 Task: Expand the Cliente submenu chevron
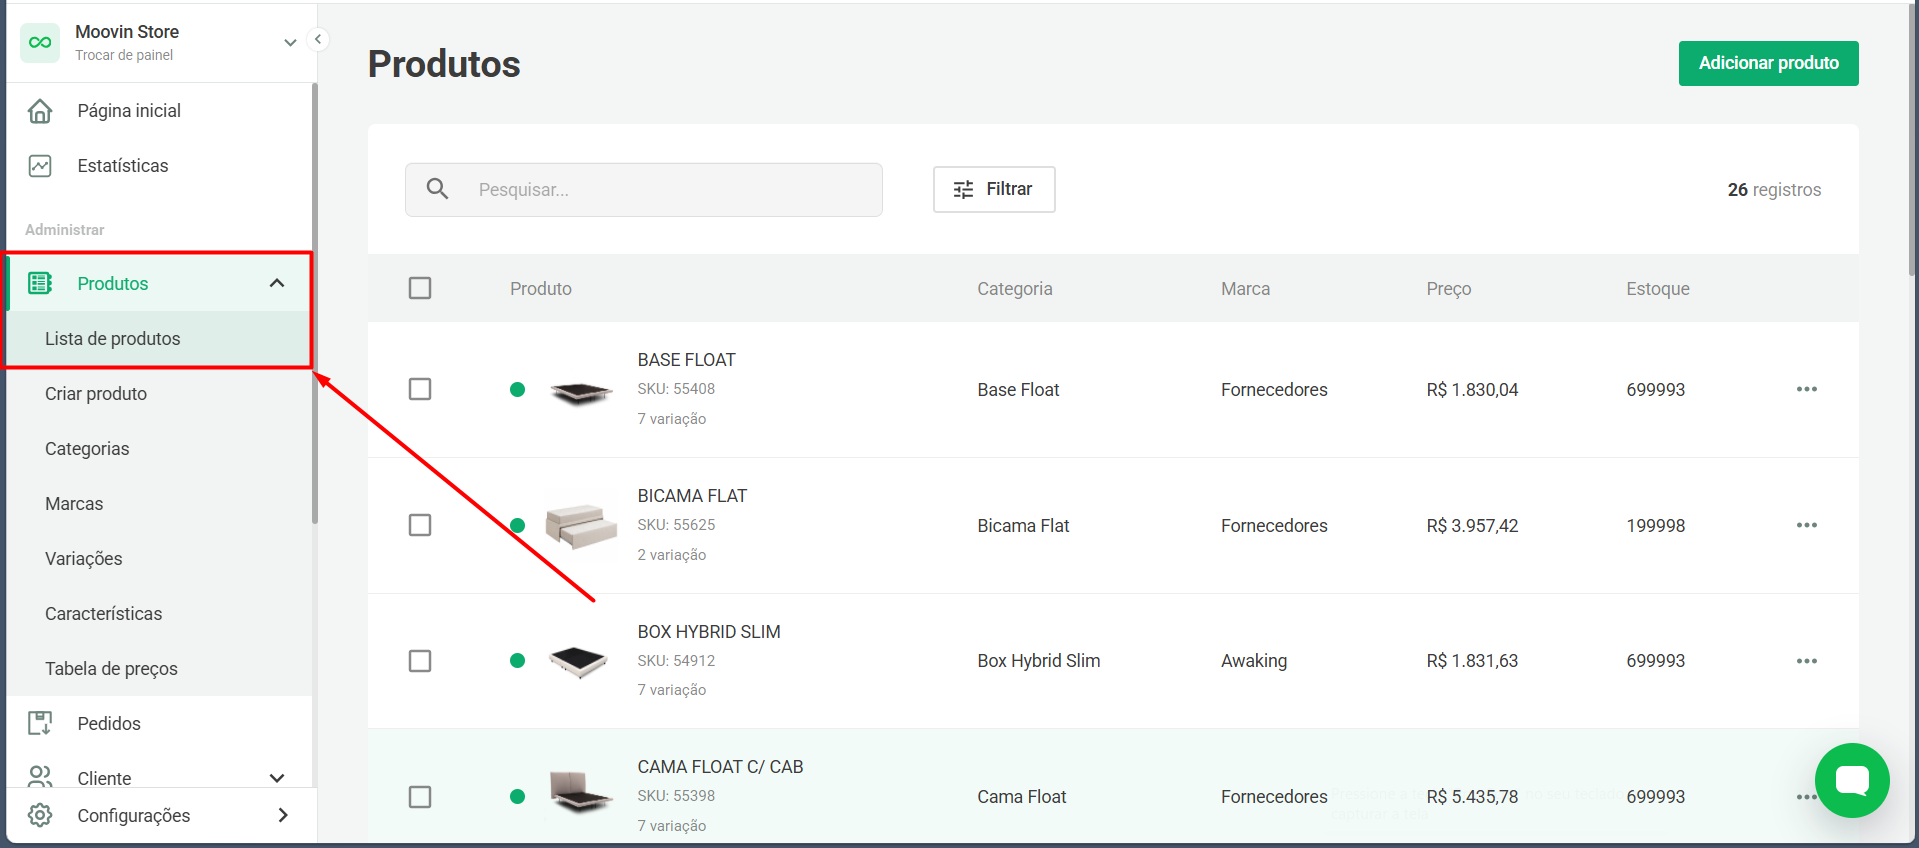coord(277,778)
